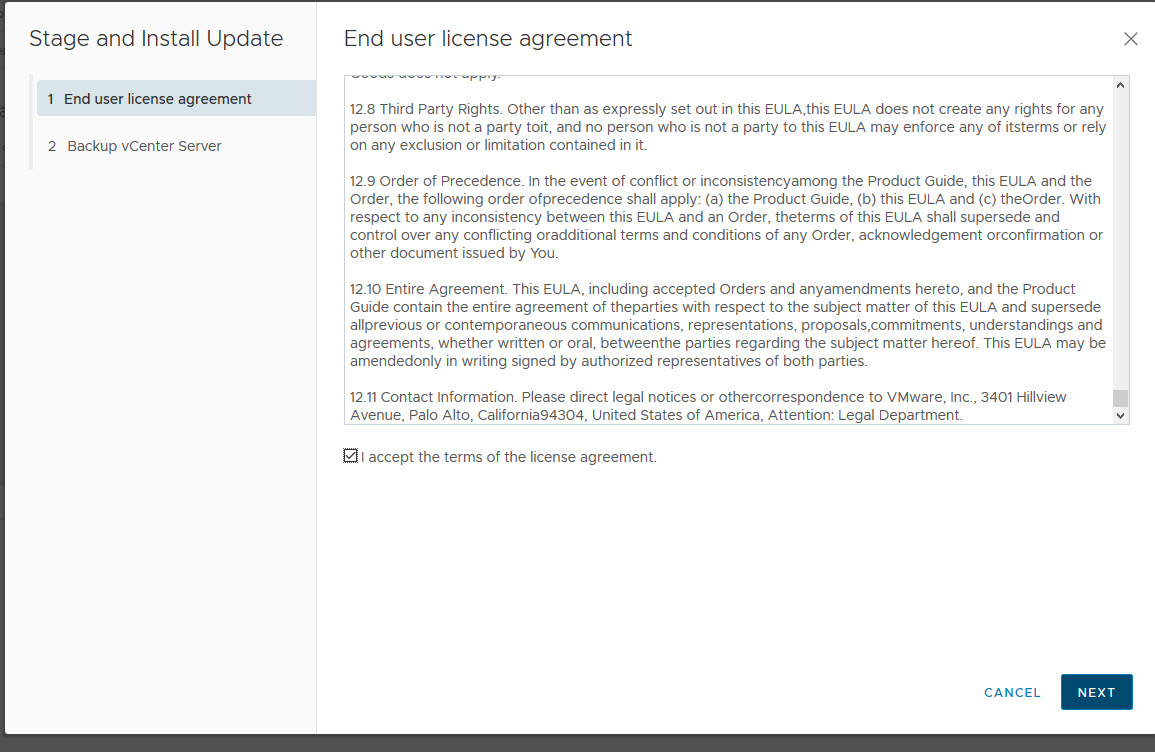Click the EULA scrollbar down arrow
Screen dimensions: 1155x752
pyautogui.click(x=1120, y=415)
